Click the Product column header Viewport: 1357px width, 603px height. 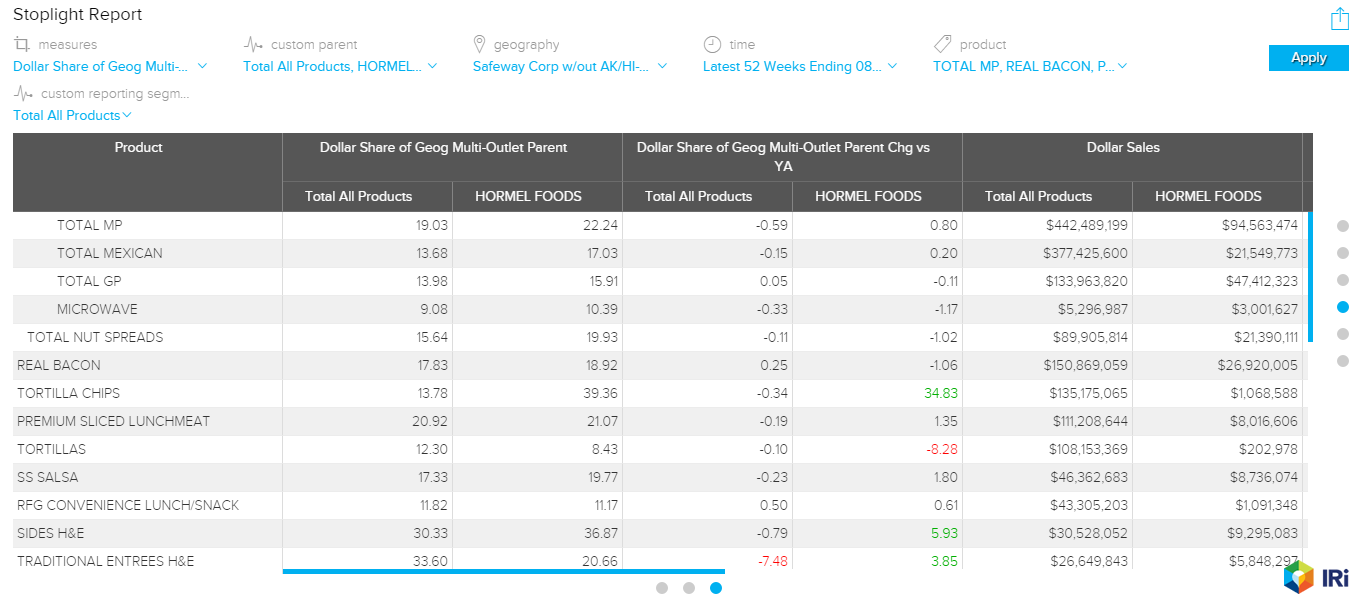[x=138, y=148]
